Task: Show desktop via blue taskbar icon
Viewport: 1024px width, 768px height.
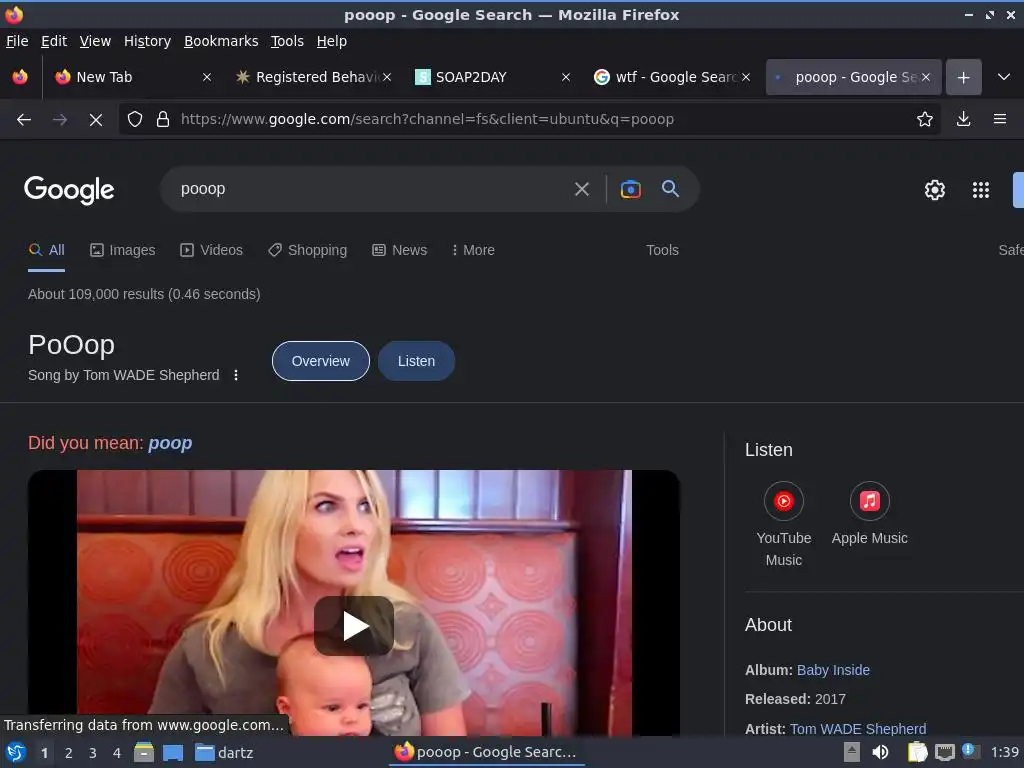Action: pyautogui.click(x=173, y=752)
